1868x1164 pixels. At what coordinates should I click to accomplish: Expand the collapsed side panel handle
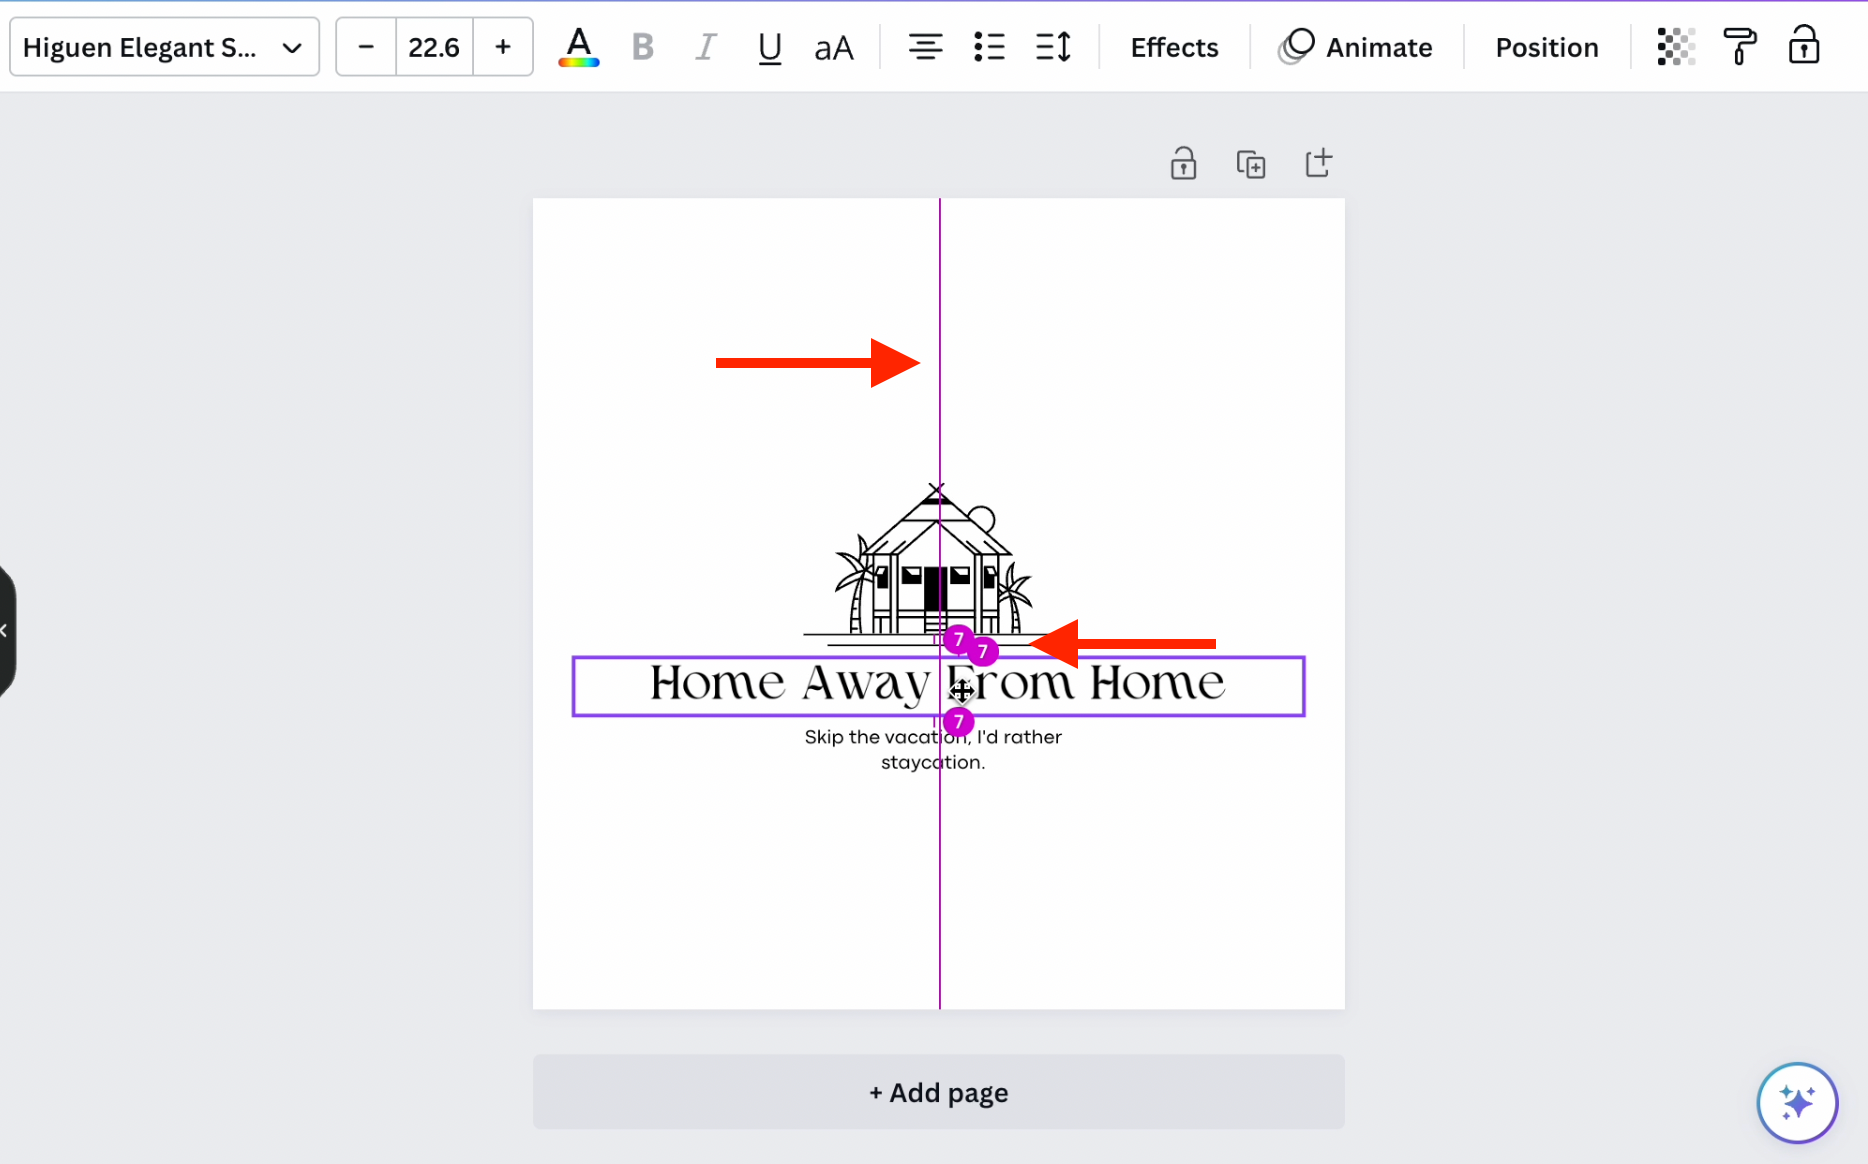pyautogui.click(x=6, y=630)
